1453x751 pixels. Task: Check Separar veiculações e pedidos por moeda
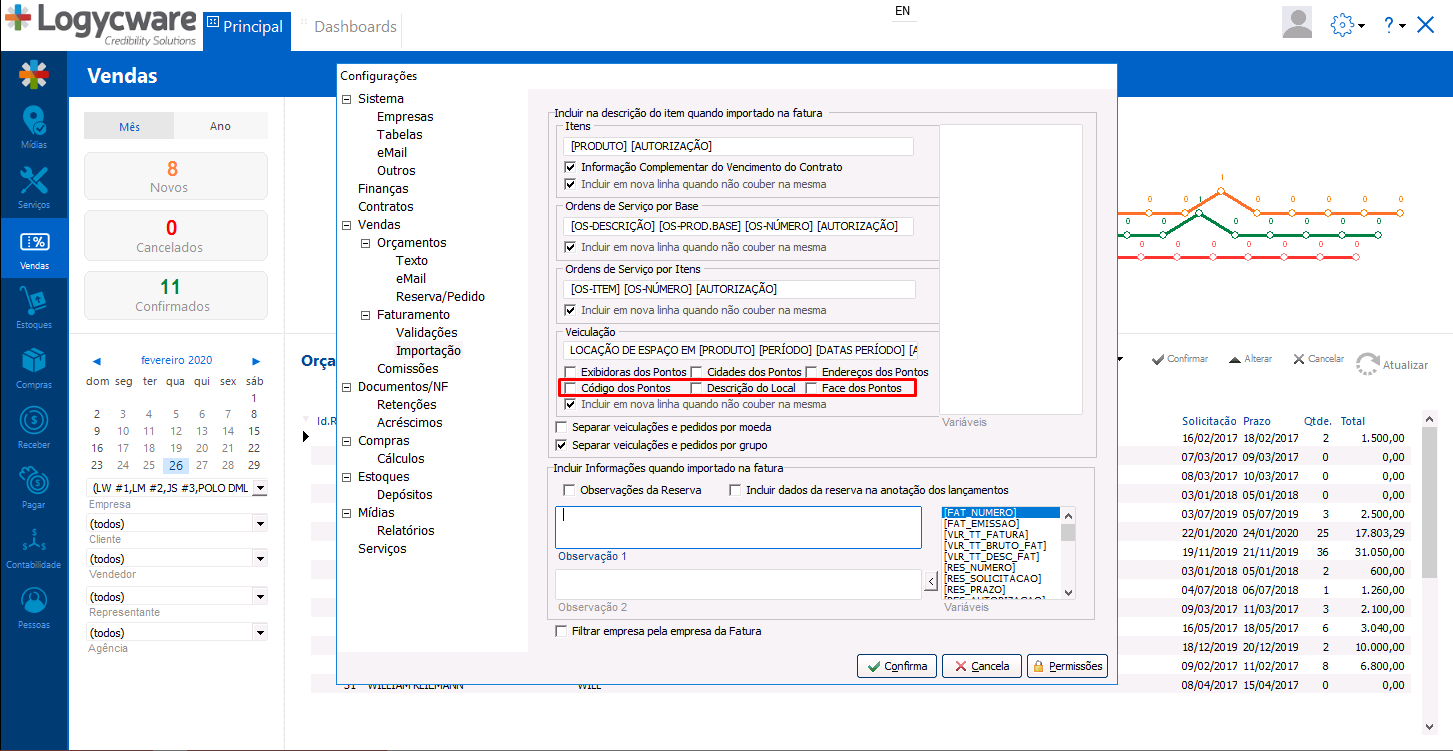coord(560,427)
